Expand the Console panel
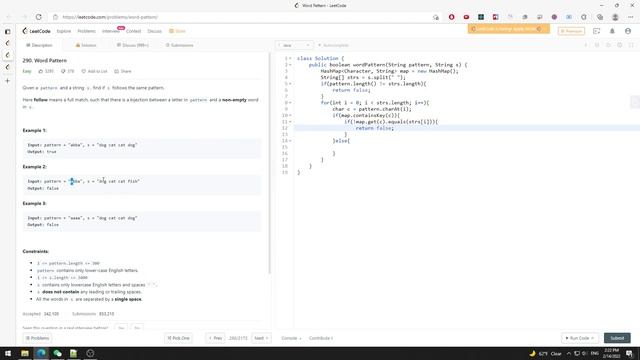640x360 pixels. click(291, 338)
